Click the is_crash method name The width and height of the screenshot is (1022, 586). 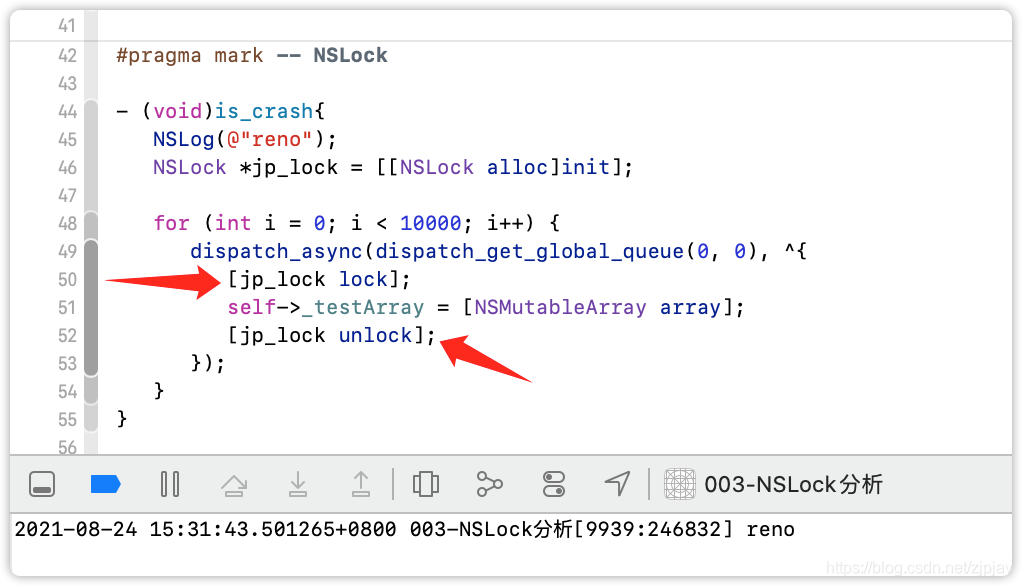coord(264,111)
